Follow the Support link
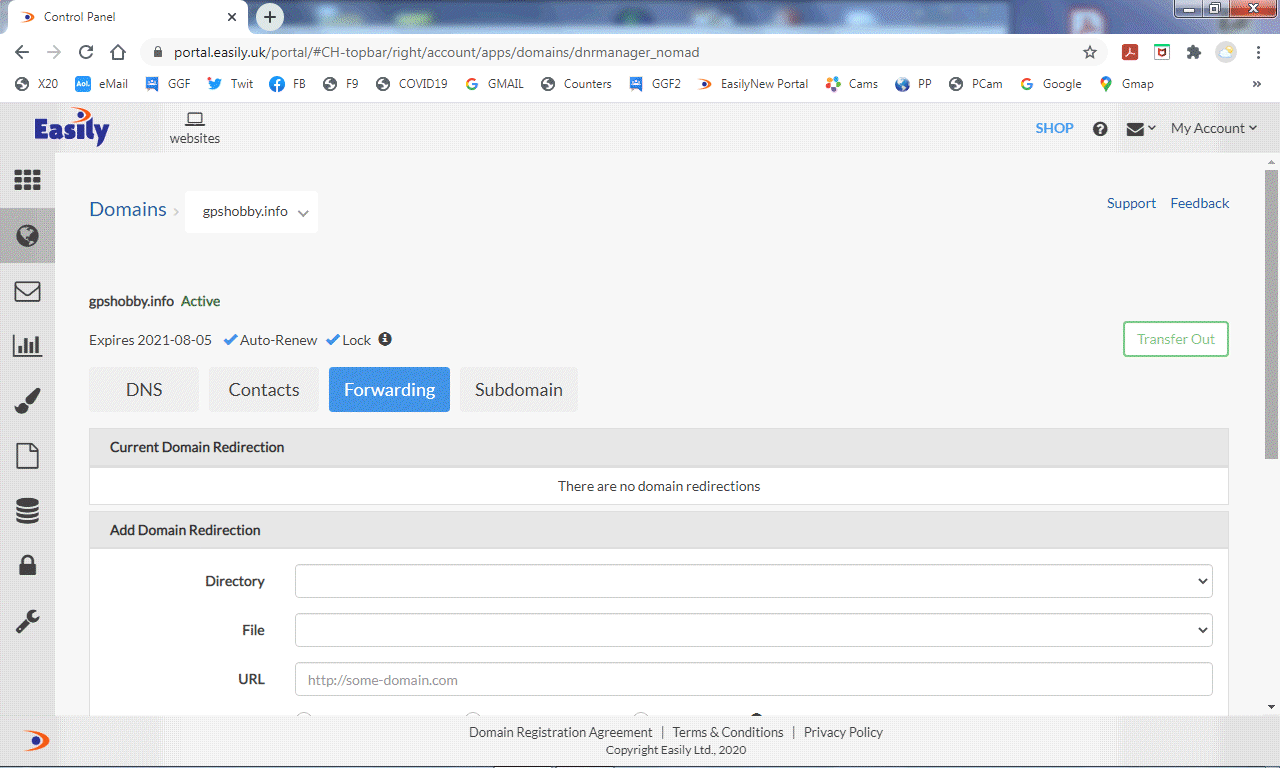Screen dimensions: 1280x768 (x=1131, y=203)
